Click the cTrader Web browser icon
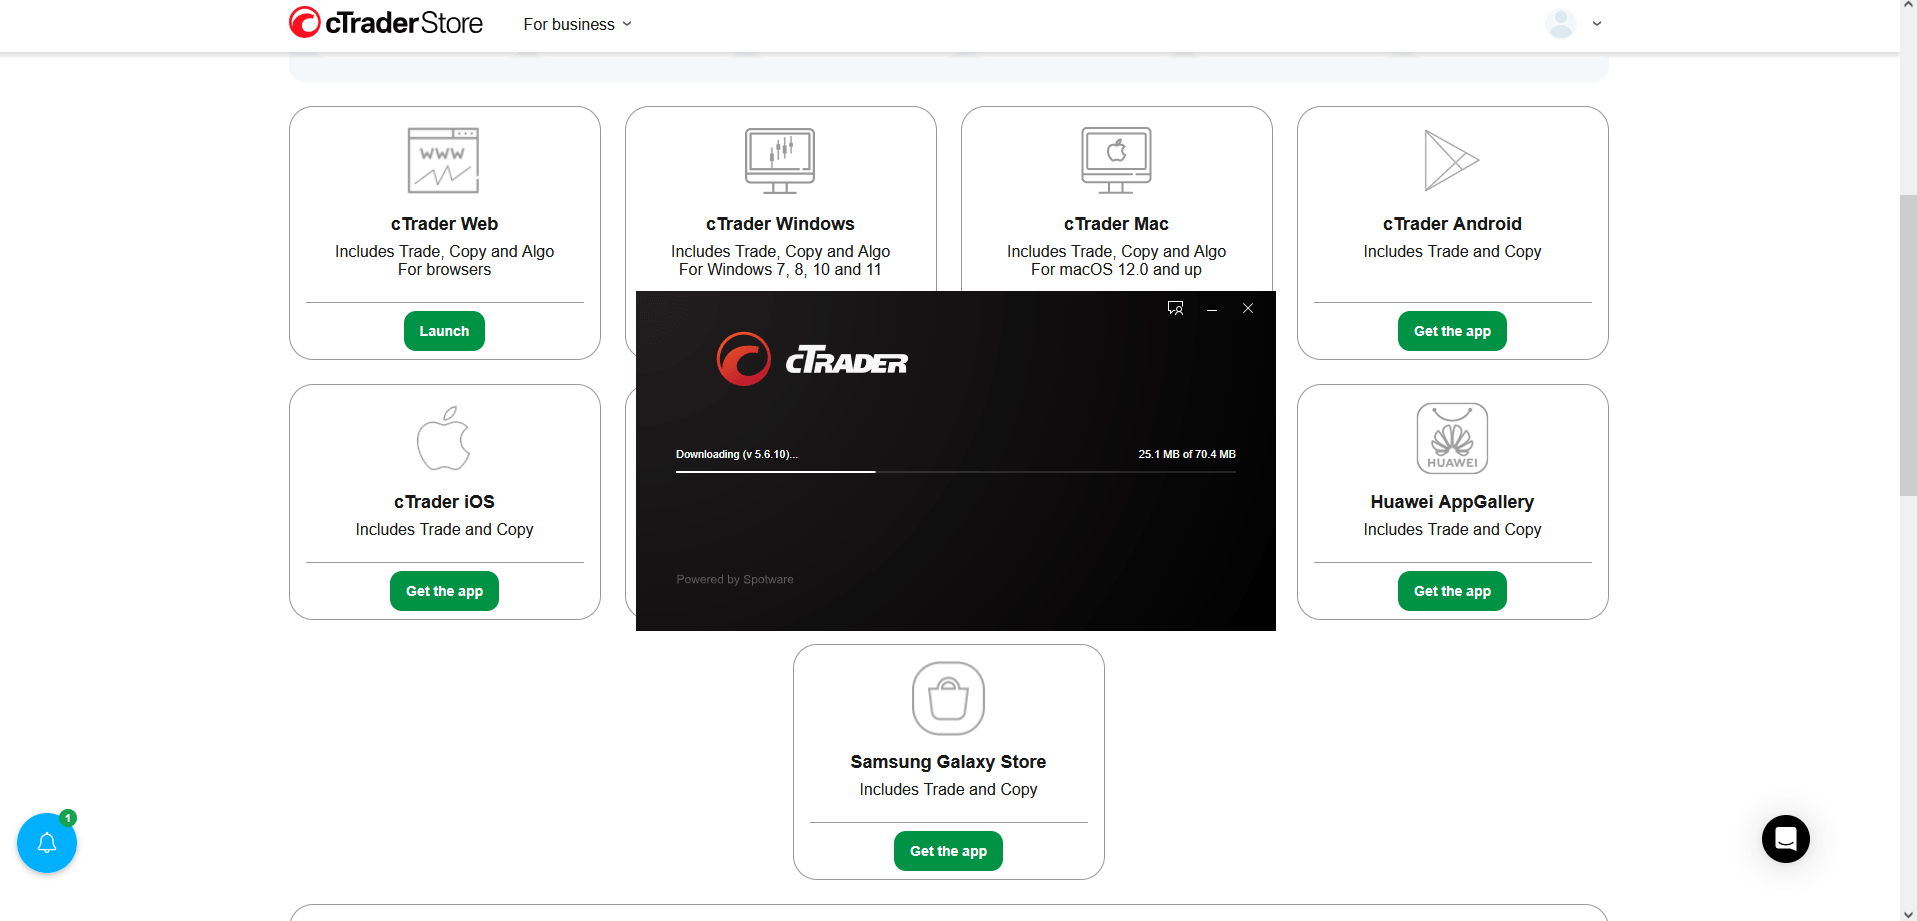This screenshot has width=1917, height=921. (443, 160)
